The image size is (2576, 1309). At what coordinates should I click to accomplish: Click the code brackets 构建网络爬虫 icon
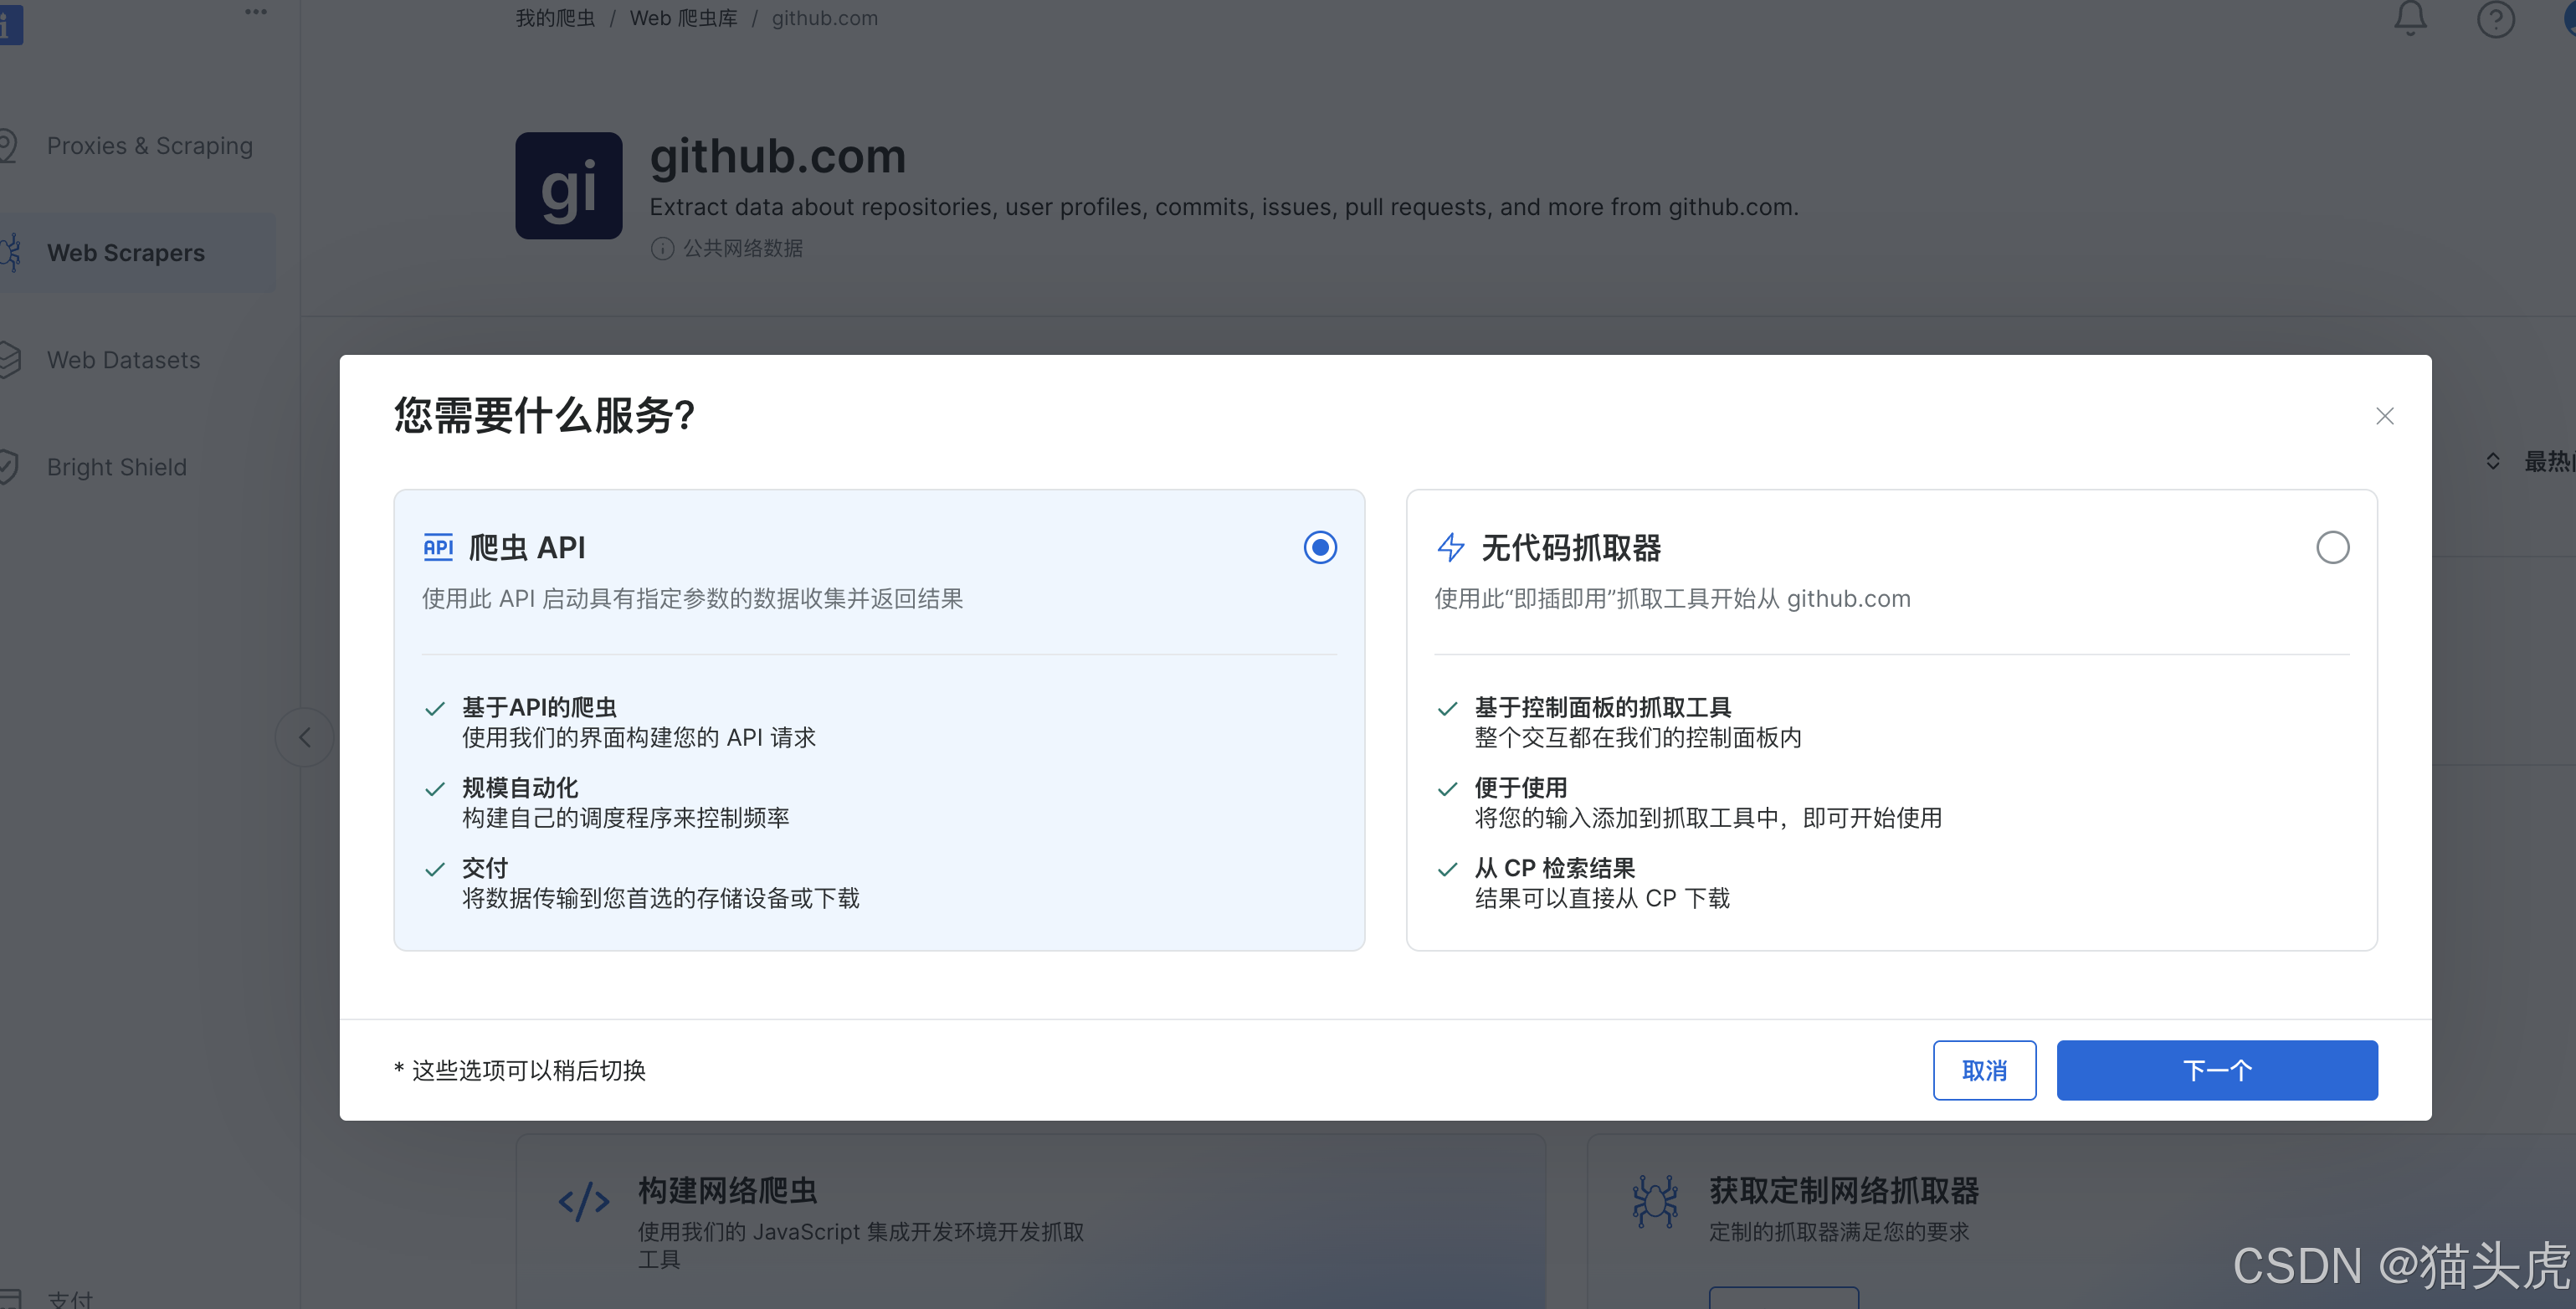tap(584, 1201)
